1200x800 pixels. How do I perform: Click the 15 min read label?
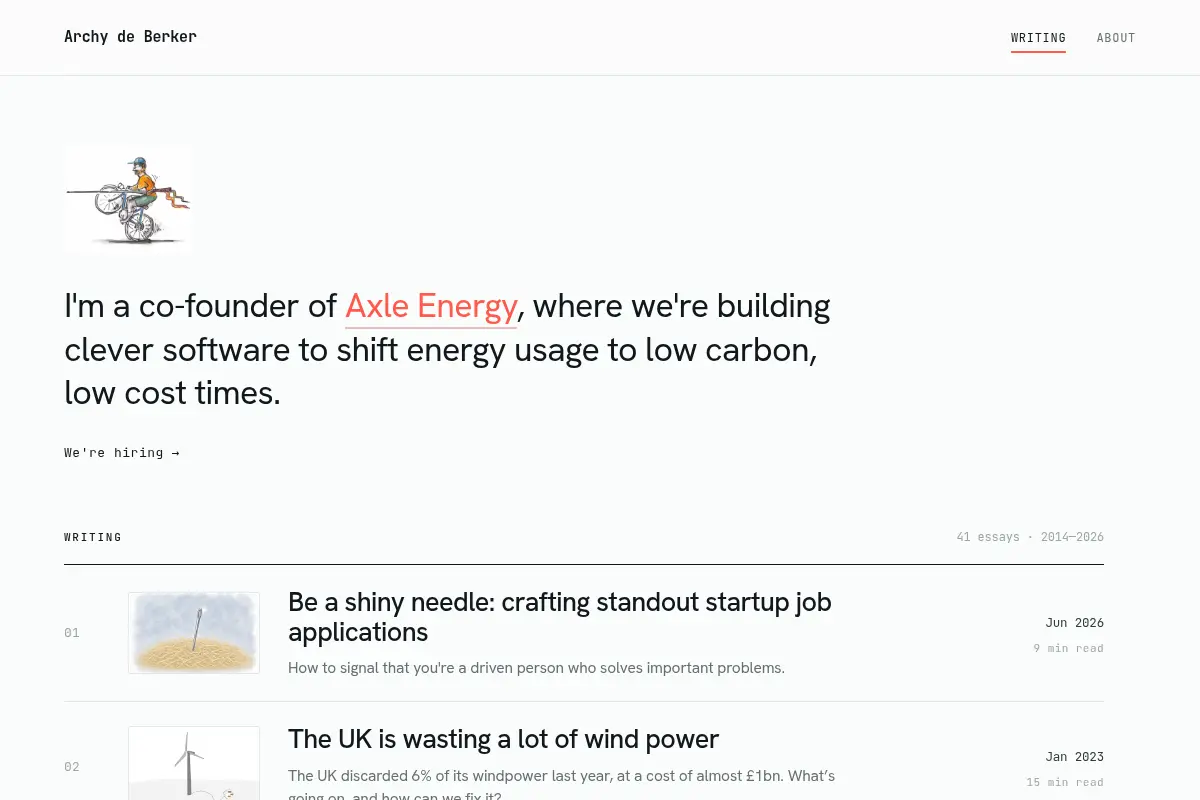[x=1065, y=783]
